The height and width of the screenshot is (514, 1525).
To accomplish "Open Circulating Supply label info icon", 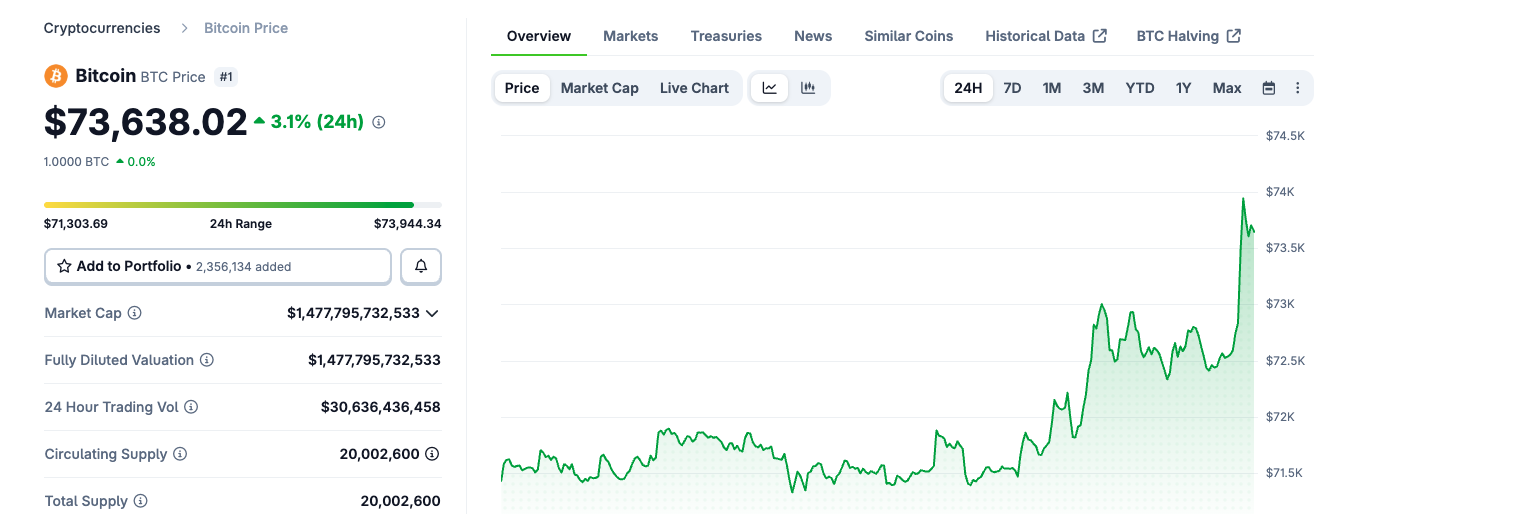I will tap(180, 454).
